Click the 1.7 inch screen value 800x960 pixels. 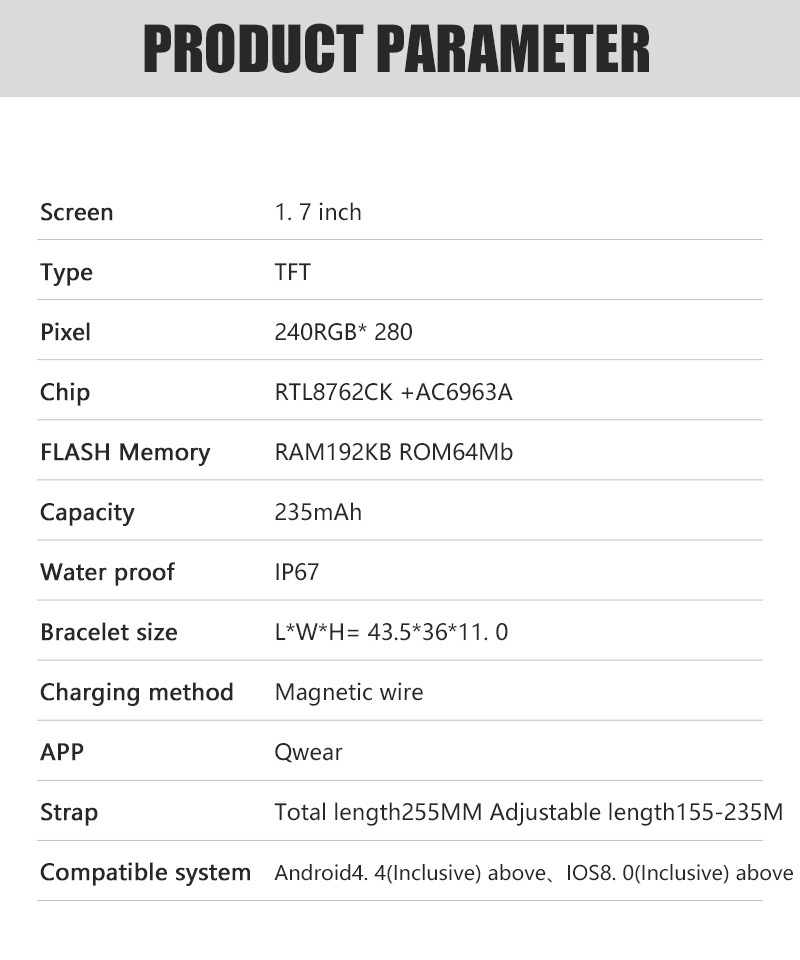[318, 212]
